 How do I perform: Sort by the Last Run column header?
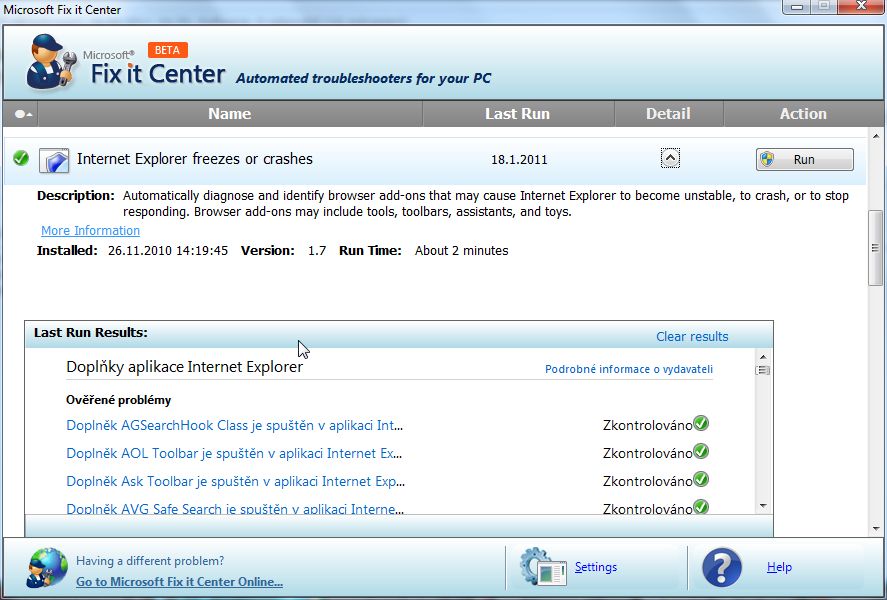pyautogui.click(x=518, y=114)
